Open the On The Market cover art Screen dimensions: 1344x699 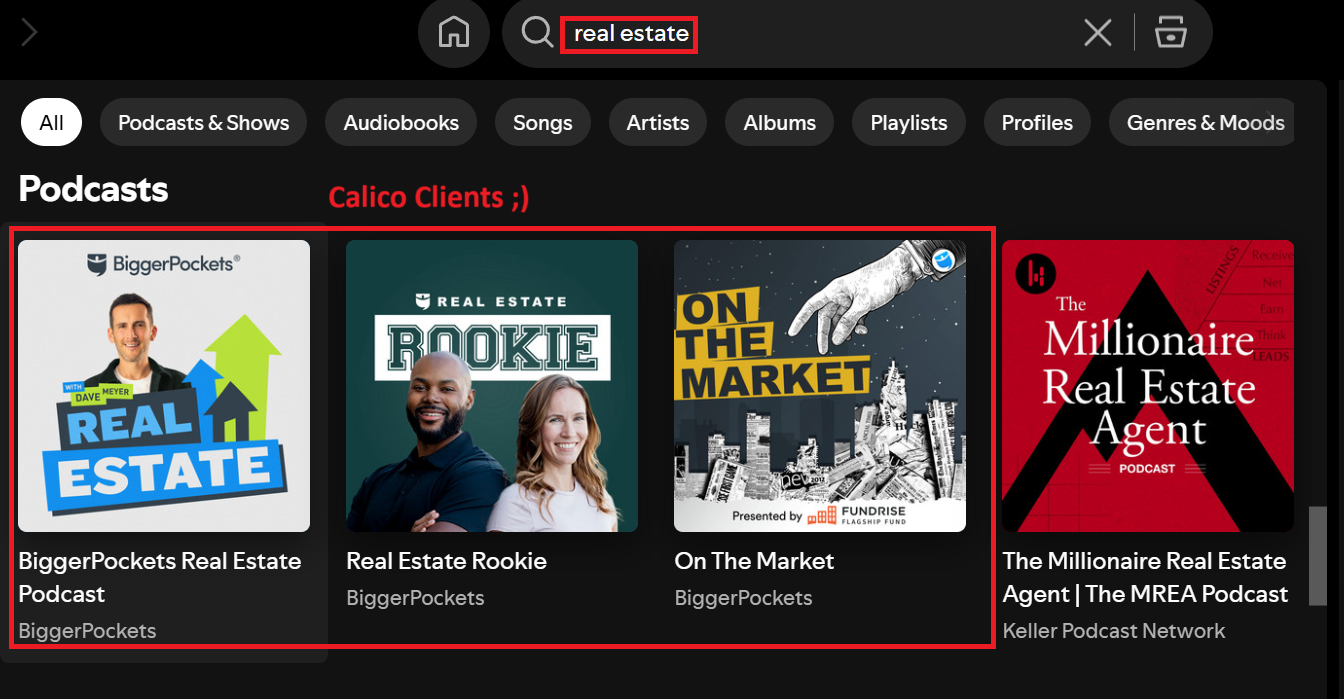click(820, 386)
